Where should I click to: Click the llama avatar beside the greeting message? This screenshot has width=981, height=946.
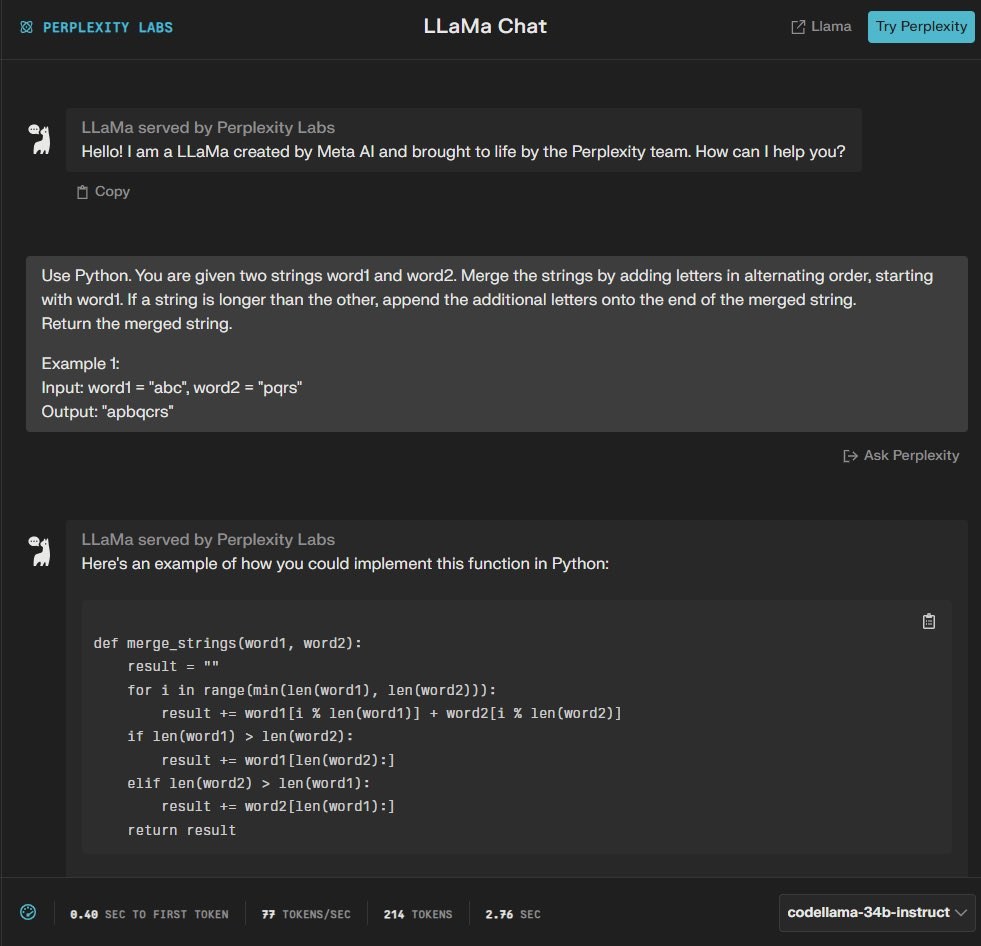(39, 138)
